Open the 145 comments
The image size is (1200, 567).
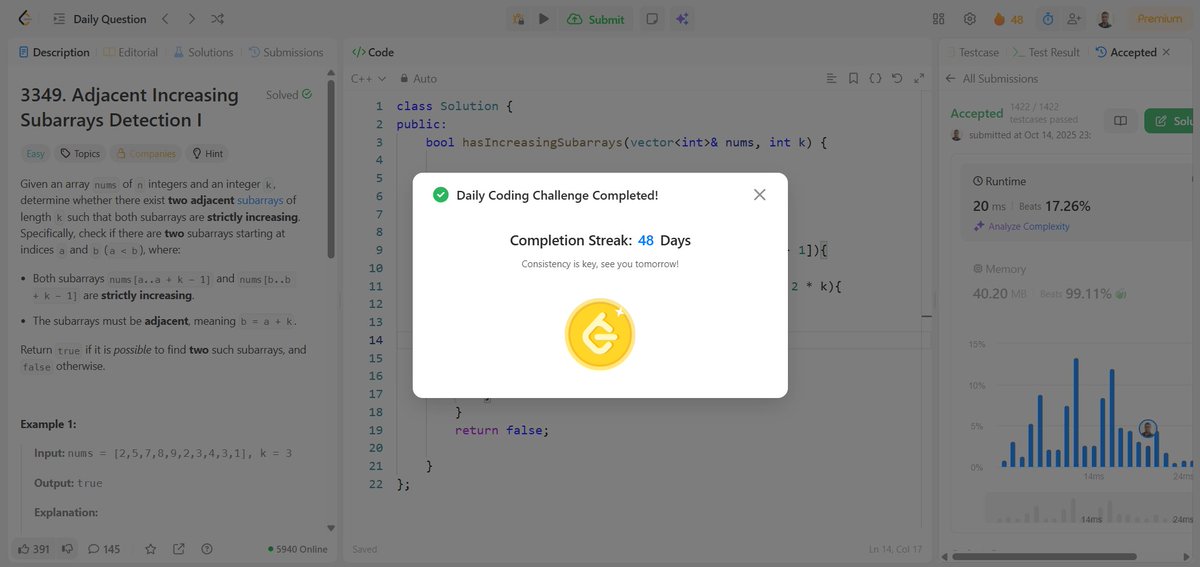pyautogui.click(x=104, y=549)
